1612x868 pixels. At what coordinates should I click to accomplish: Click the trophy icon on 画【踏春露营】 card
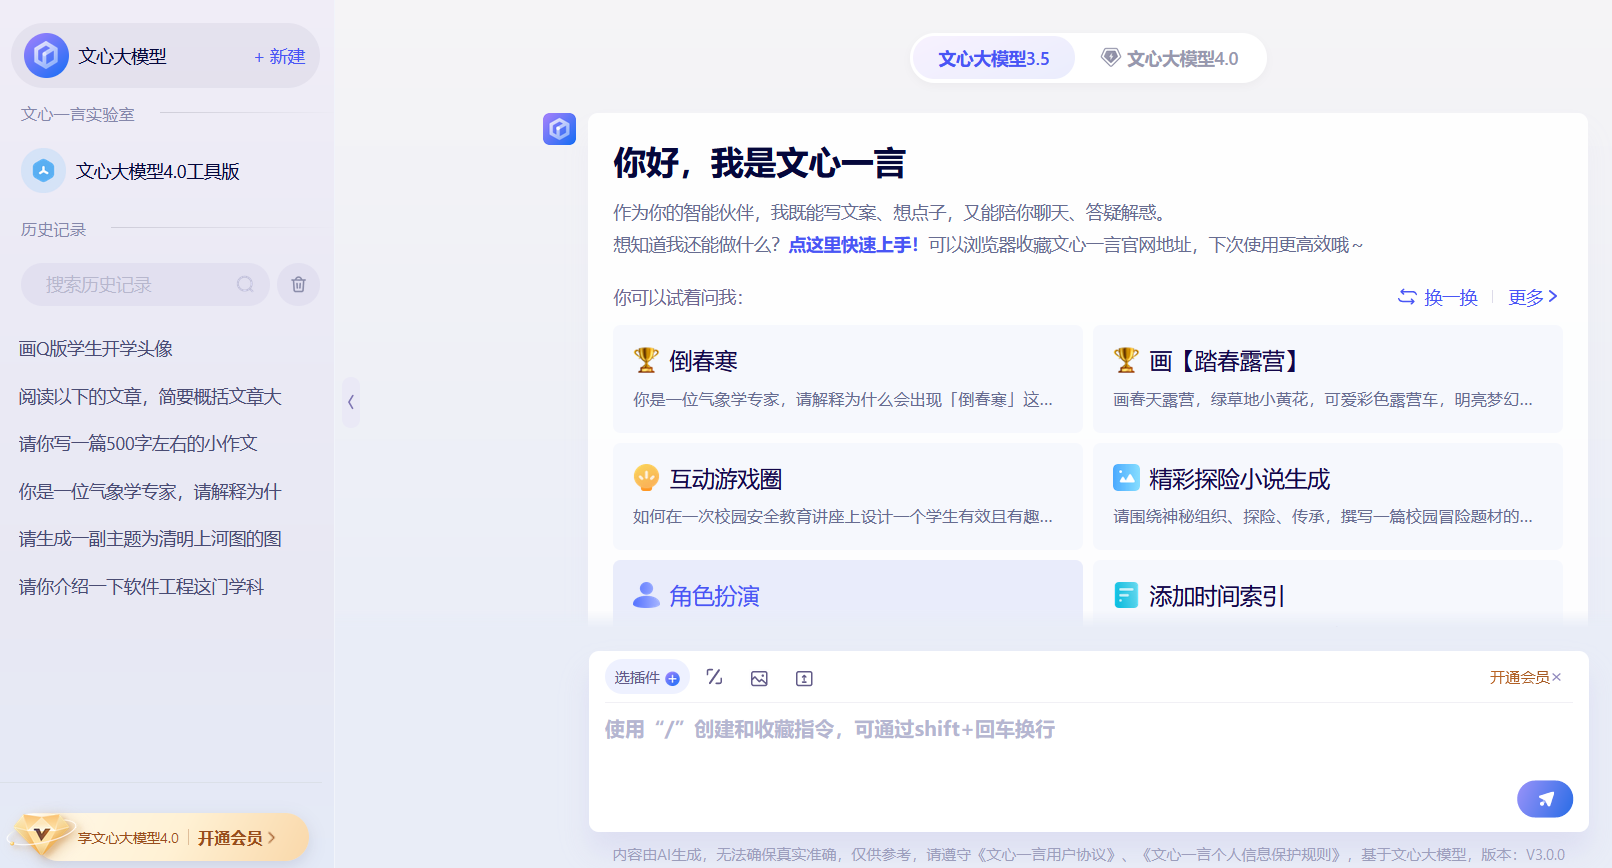[1126, 360]
